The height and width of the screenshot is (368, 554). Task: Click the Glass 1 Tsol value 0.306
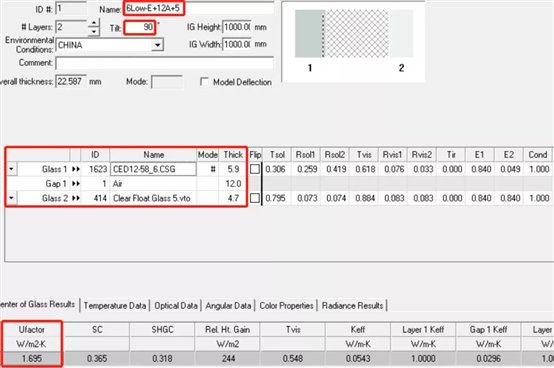click(x=275, y=169)
